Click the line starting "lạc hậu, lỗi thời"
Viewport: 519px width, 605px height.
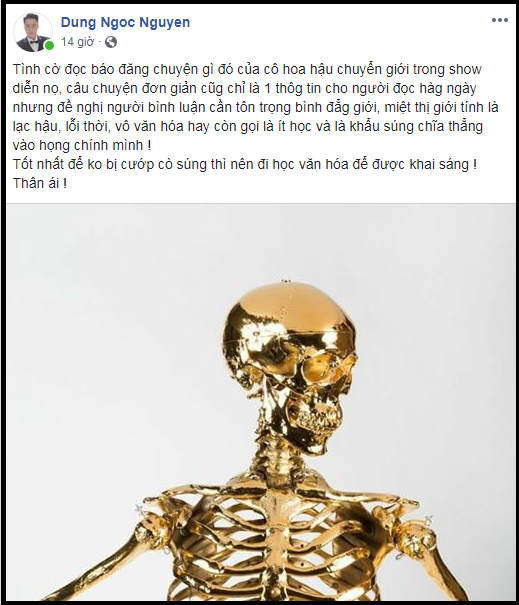248,127
